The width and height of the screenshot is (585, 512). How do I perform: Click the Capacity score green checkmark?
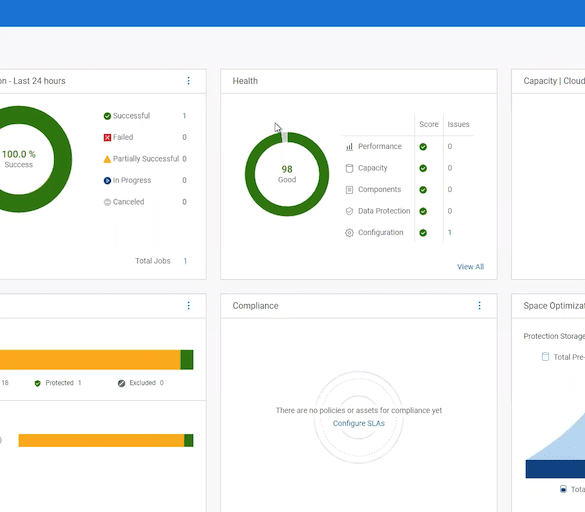[423, 168]
